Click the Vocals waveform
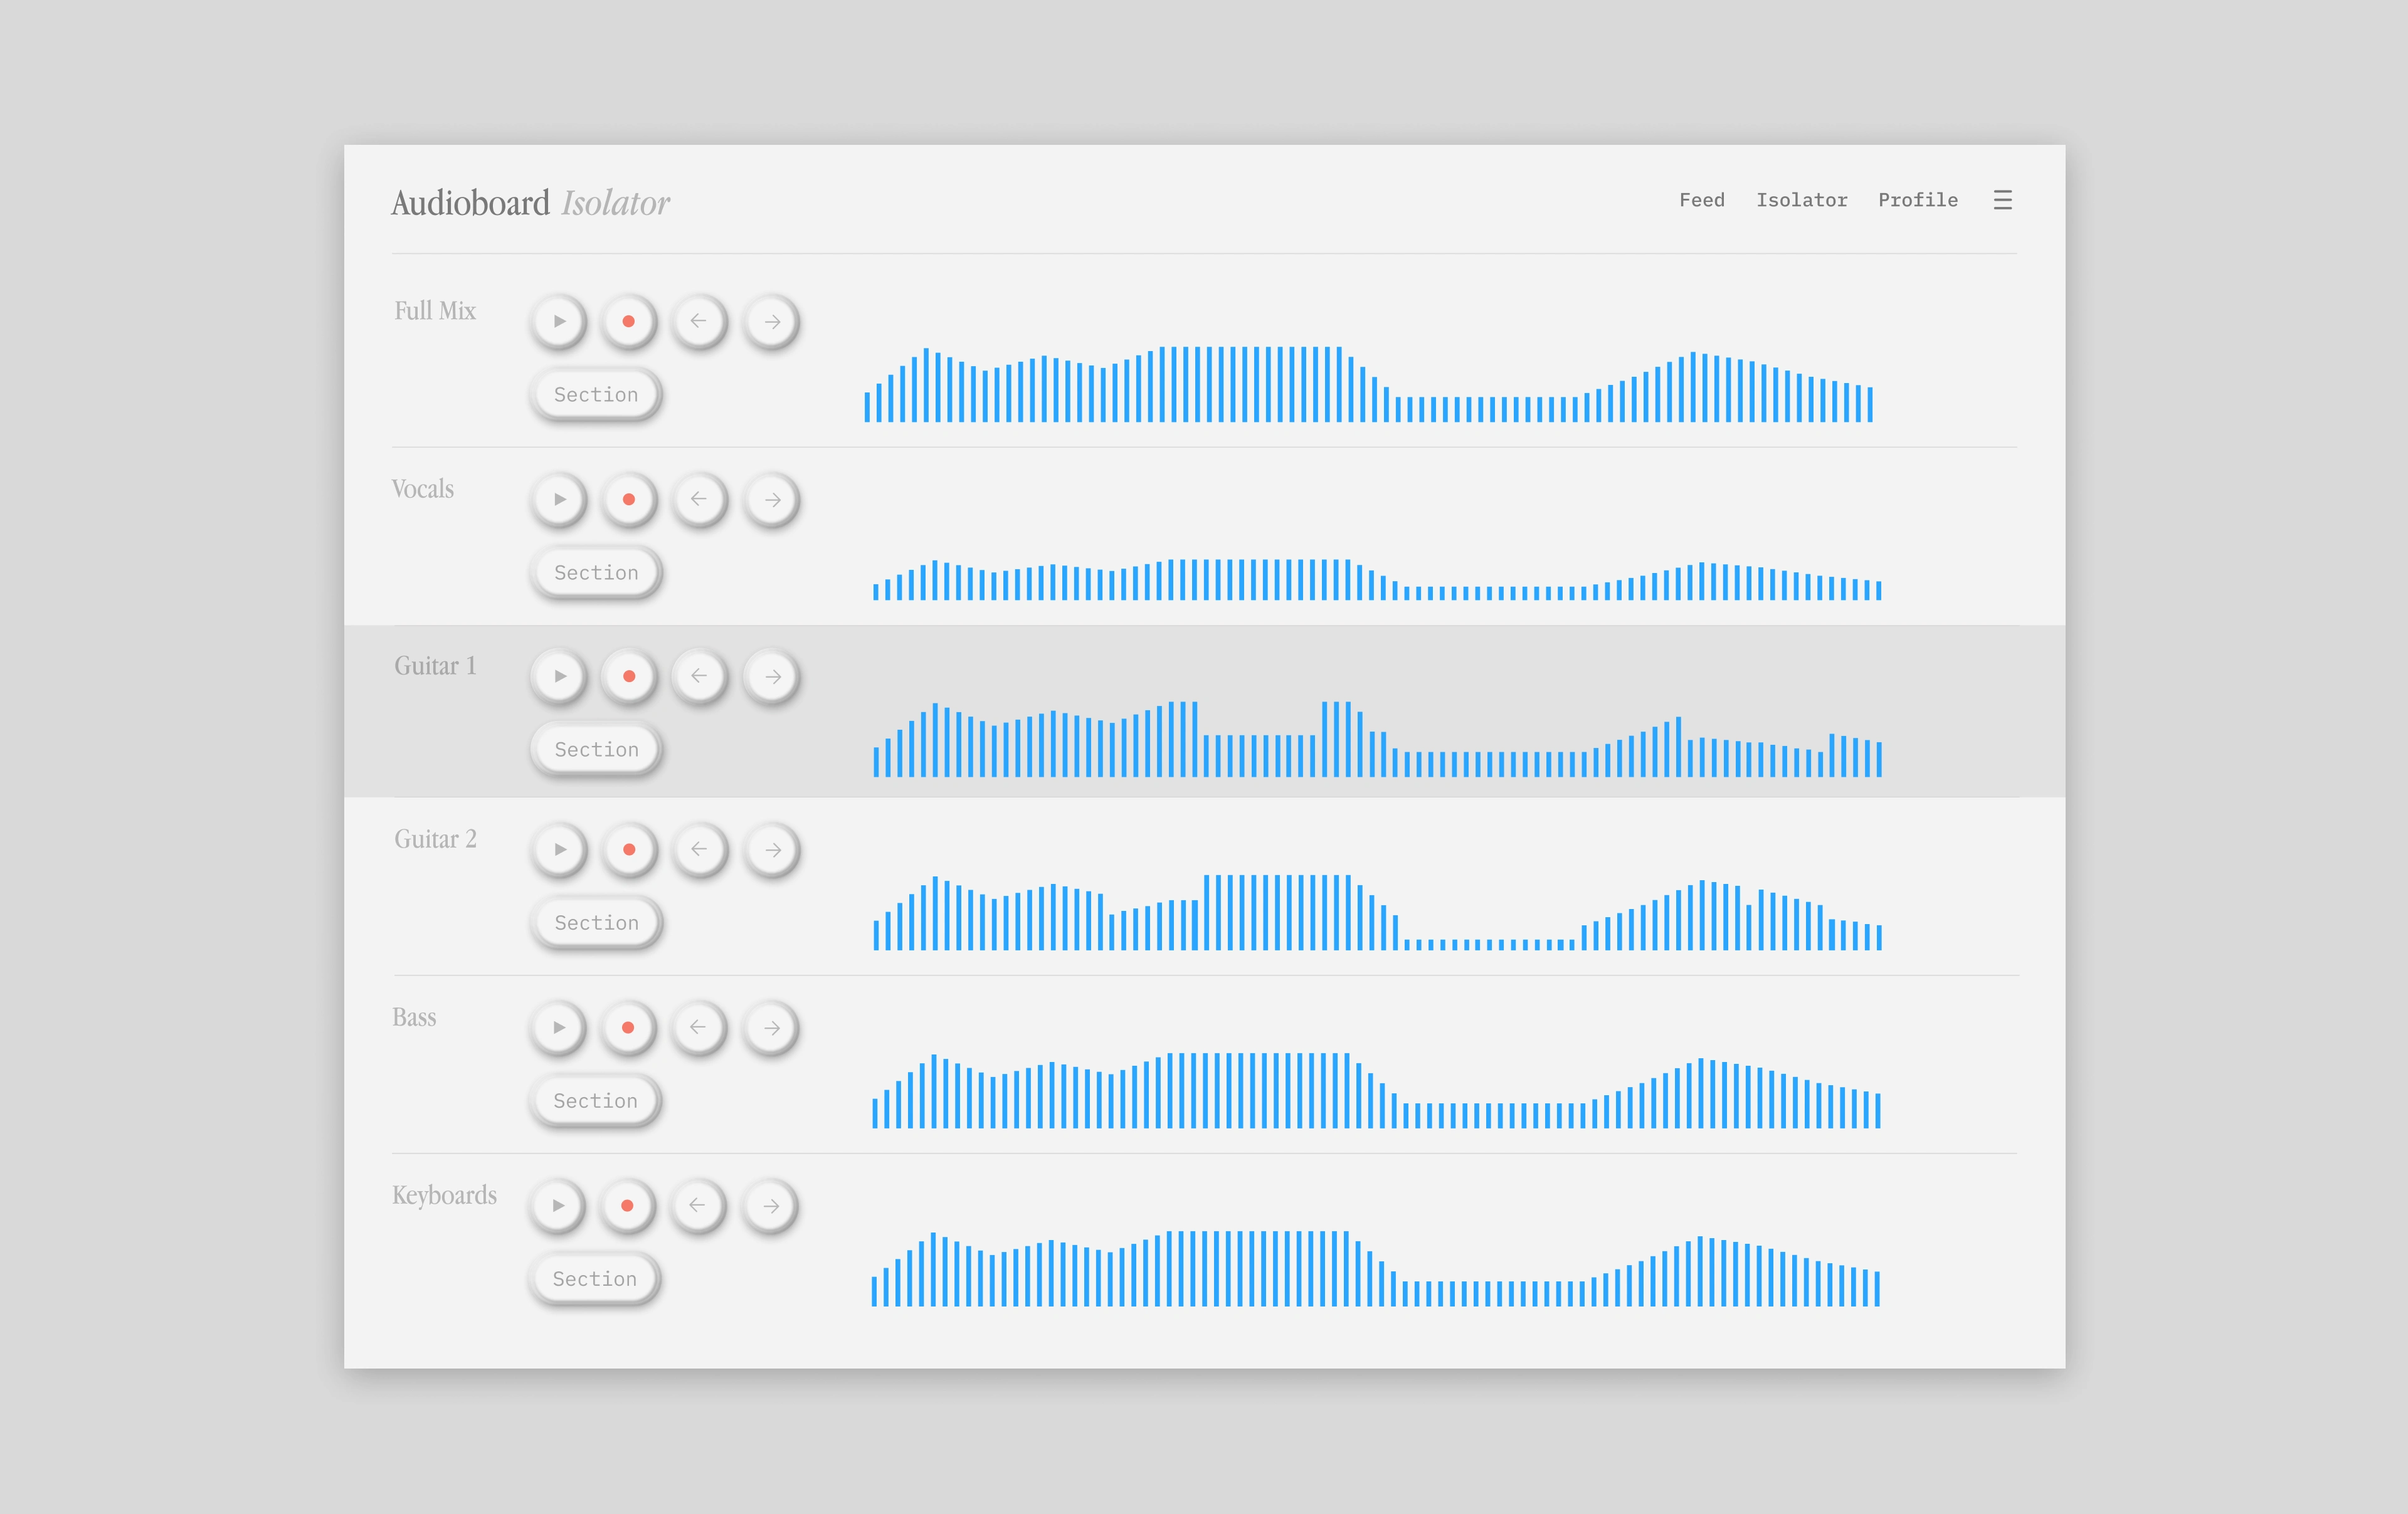The height and width of the screenshot is (1514, 2408). point(1377,579)
